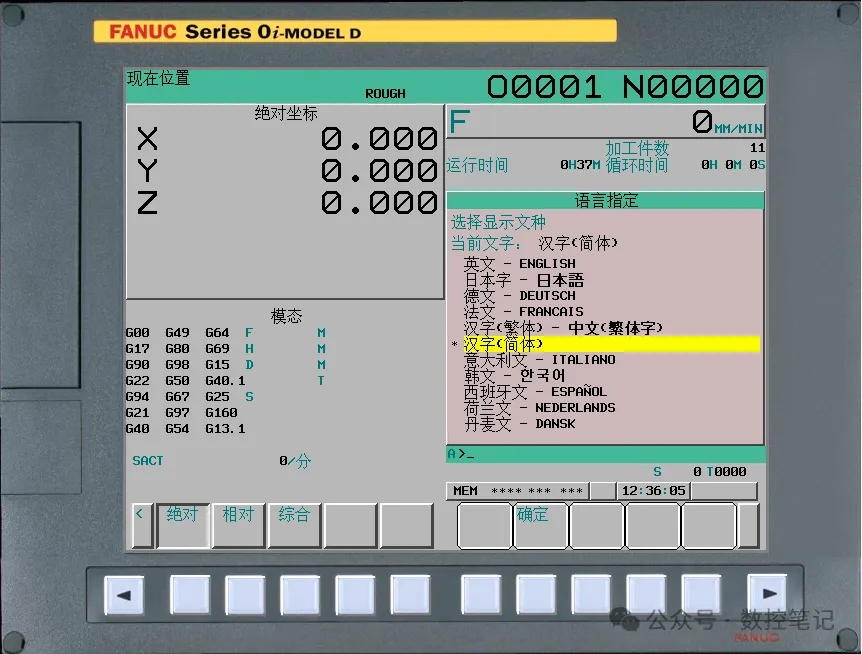Choose 德文 - DEUTSCH in the language list
The width and height of the screenshot is (862, 654).
[520, 296]
